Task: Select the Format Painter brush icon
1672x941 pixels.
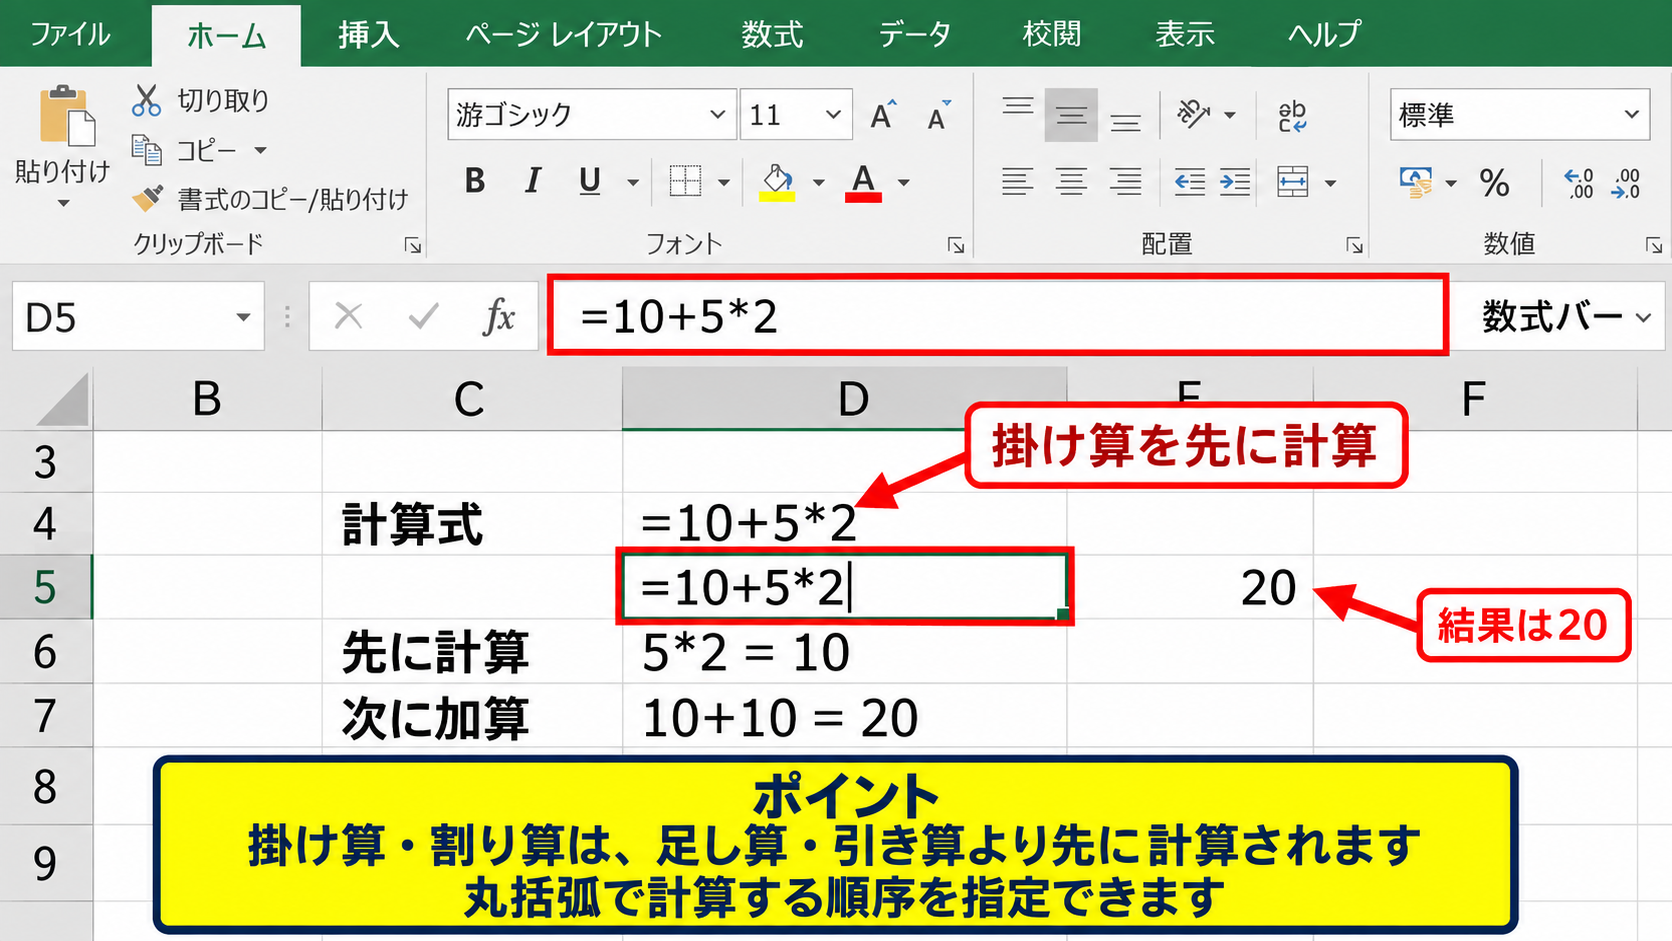Action: 148,198
